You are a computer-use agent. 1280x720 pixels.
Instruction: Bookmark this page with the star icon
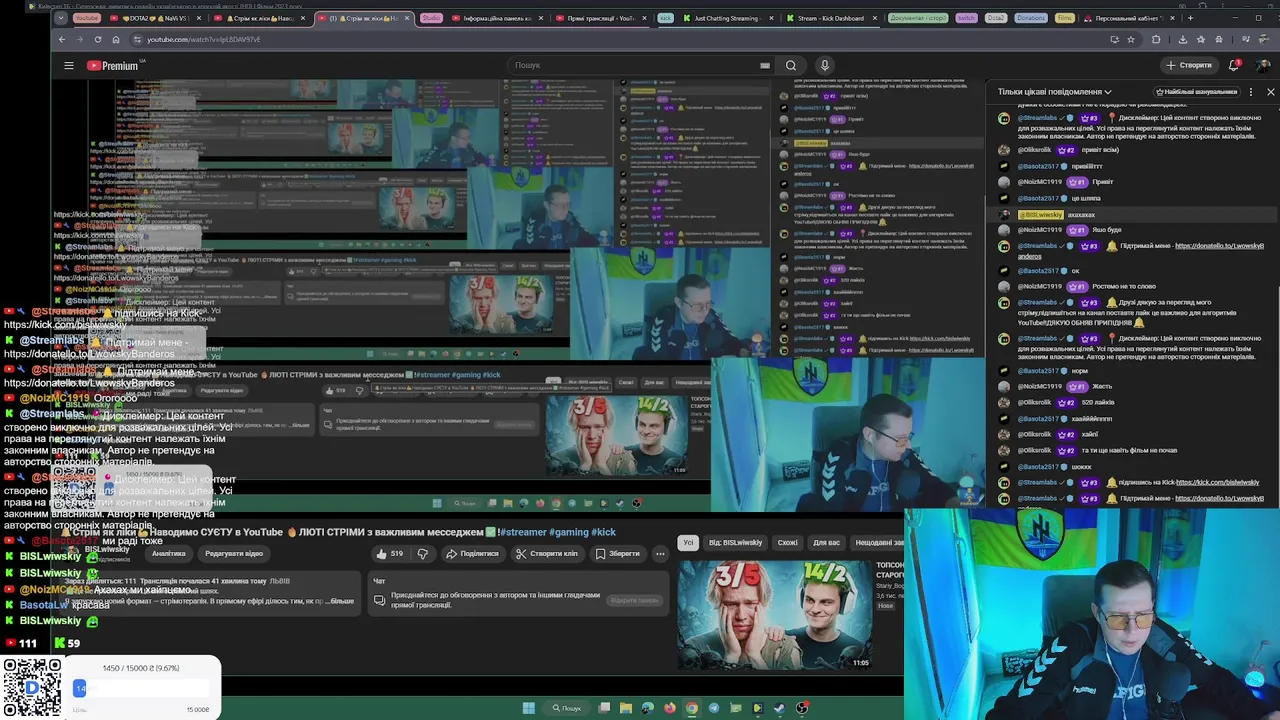tap(1131, 39)
